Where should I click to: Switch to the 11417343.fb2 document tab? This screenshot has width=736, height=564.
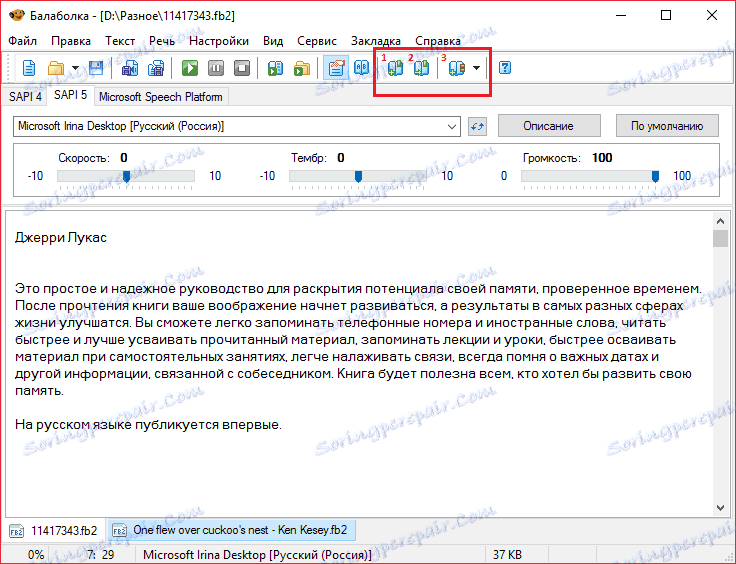[x=56, y=531]
